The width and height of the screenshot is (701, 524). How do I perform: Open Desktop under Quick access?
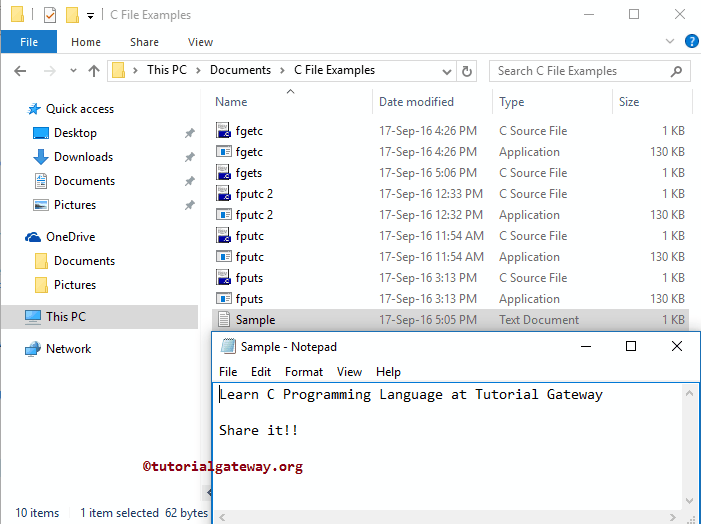pos(75,133)
